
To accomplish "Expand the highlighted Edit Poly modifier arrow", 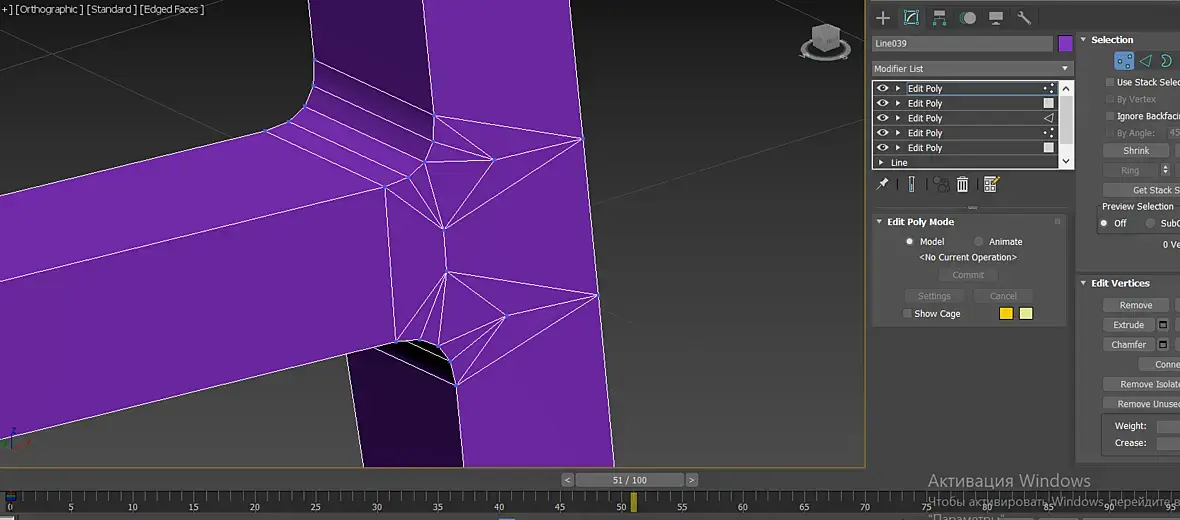I will (x=898, y=88).
